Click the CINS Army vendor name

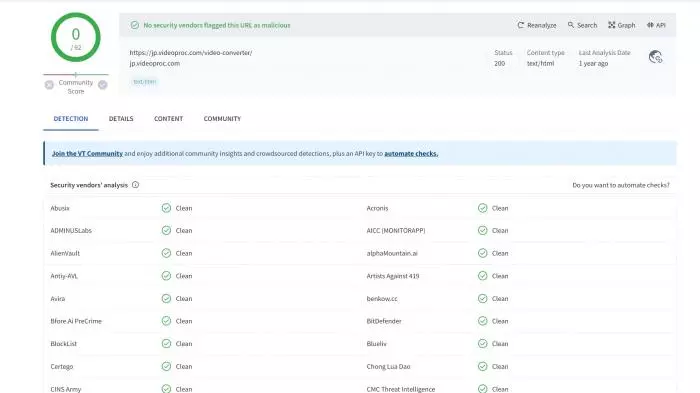66,389
